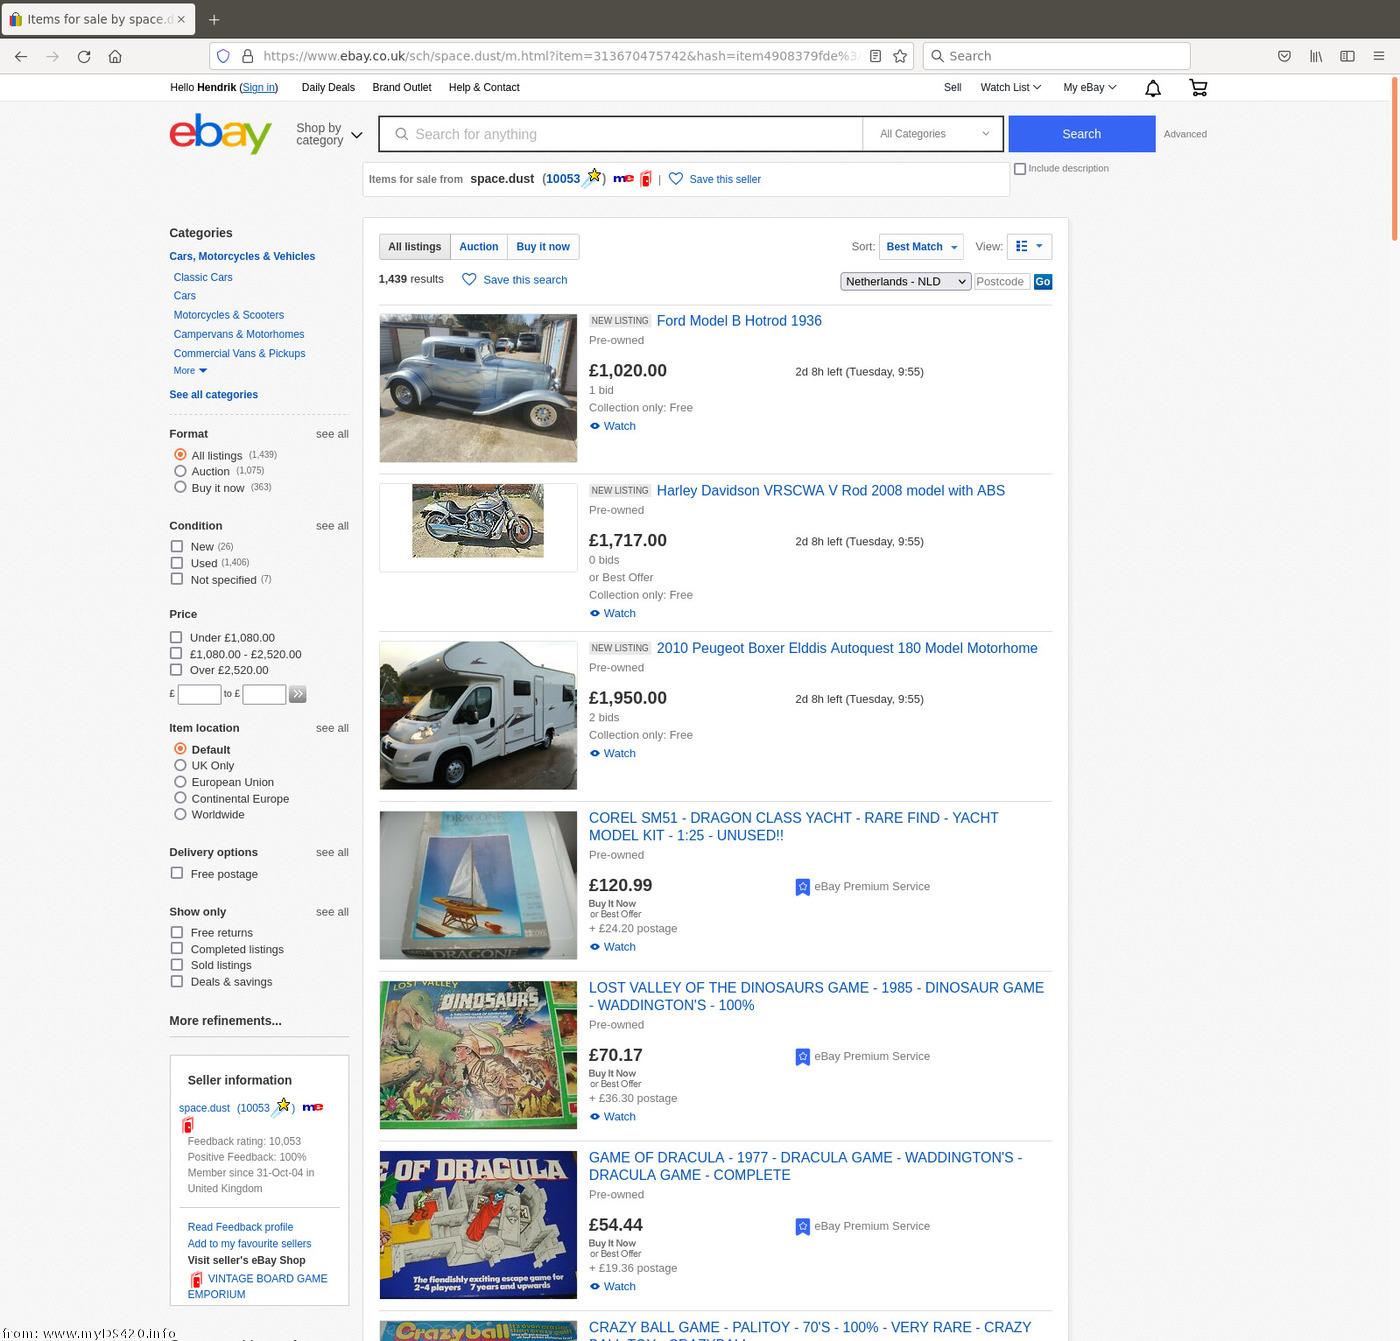Save page to Pocket
1400x1341 pixels.
click(x=1284, y=56)
